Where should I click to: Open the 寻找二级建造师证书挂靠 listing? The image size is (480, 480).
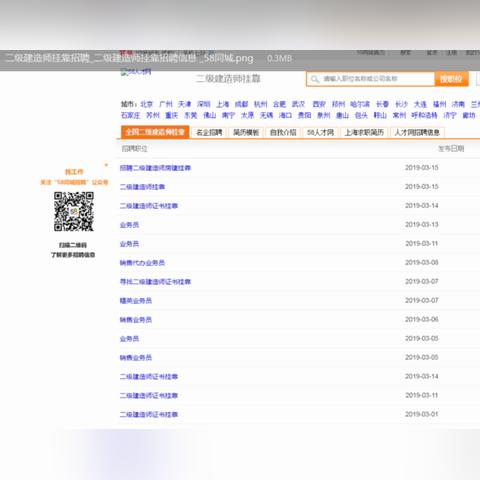click(155, 282)
